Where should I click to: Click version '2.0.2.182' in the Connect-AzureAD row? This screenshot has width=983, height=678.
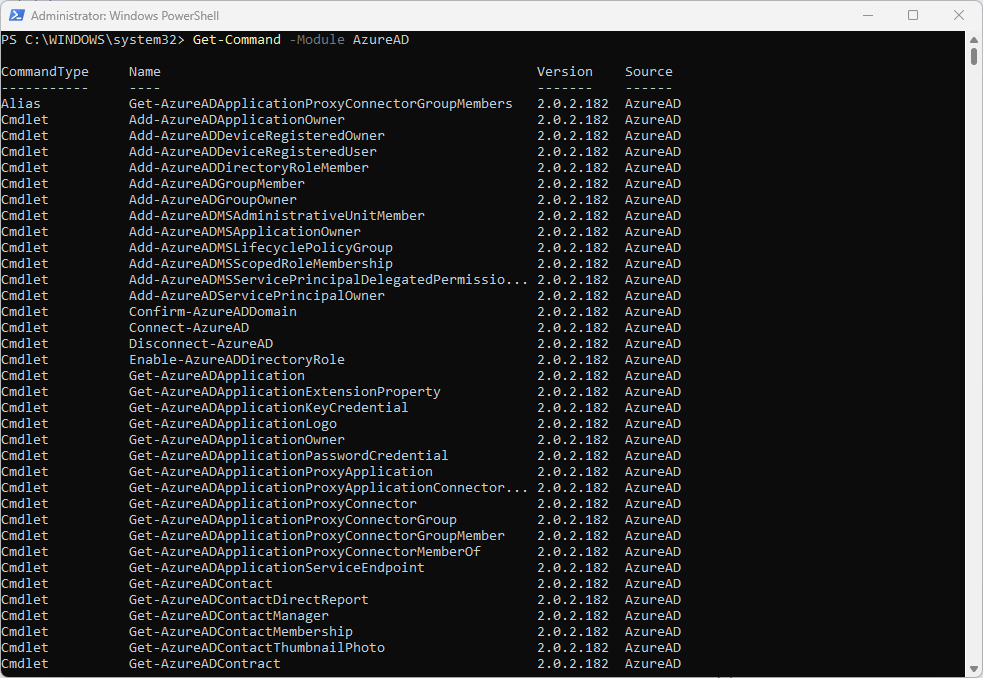pos(572,327)
